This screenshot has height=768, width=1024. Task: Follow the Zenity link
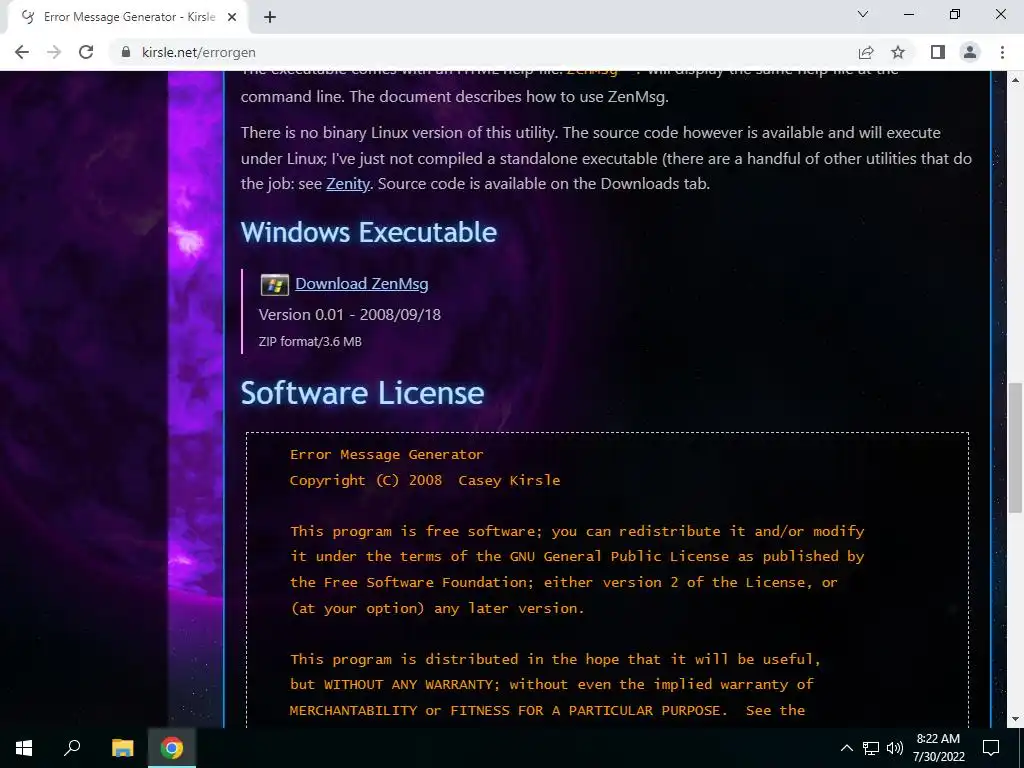[348, 184]
